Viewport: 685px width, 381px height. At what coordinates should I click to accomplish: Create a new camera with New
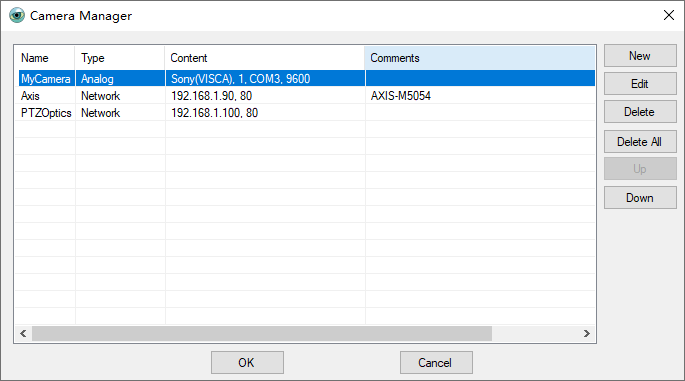coord(640,56)
